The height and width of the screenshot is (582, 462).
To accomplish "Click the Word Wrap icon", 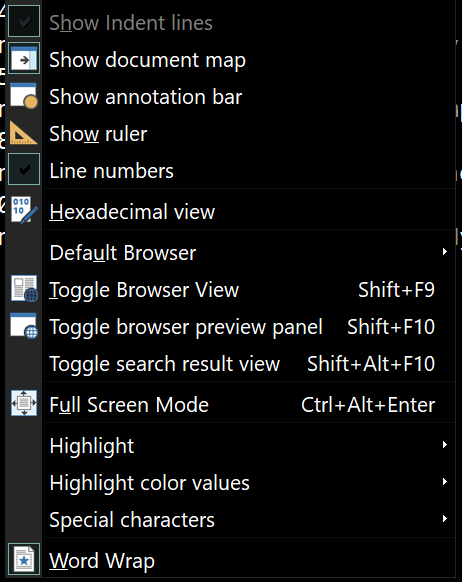I will tap(24, 559).
